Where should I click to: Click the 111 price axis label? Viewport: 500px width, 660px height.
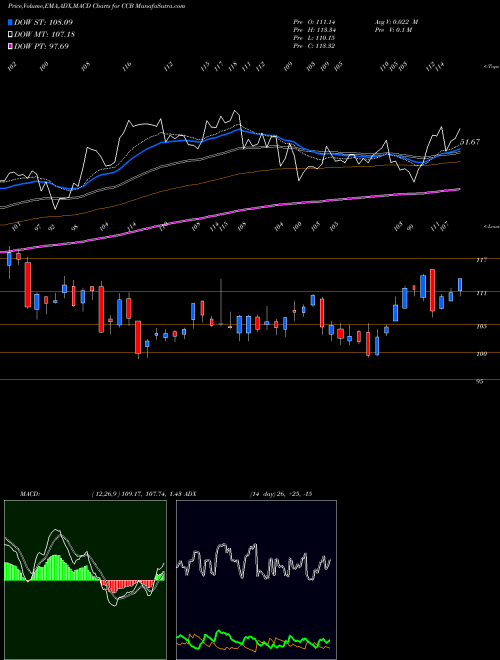pyautogui.click(x=482, y=293)
